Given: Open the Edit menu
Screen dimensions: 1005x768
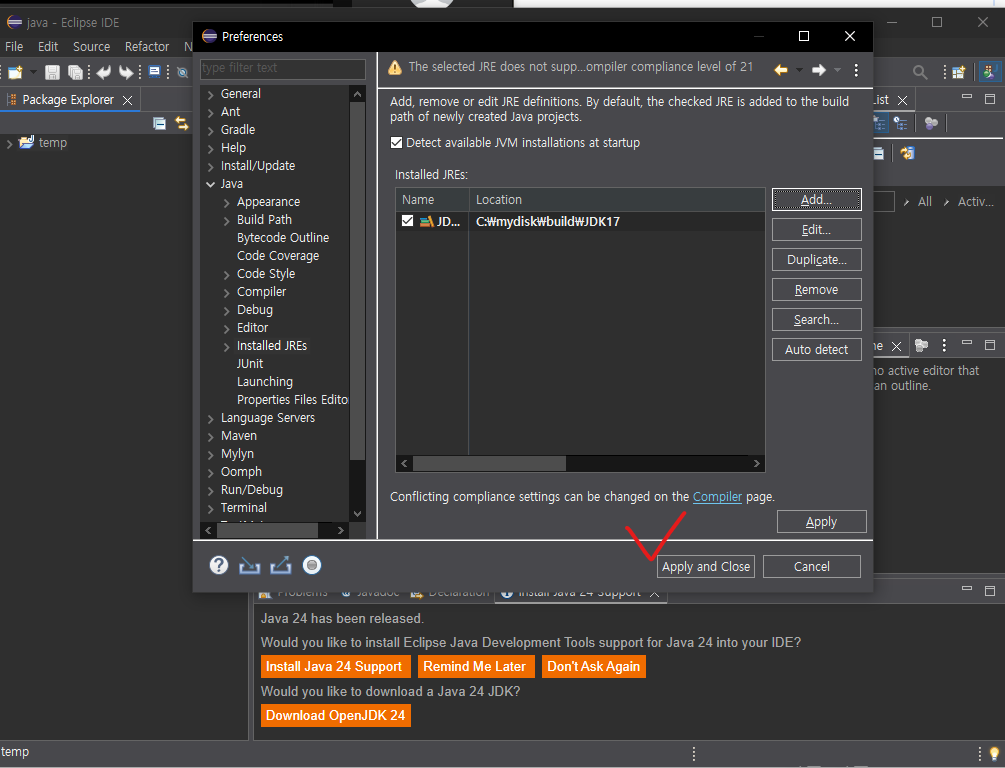Looking at the screenshot, I should coord(48,46).
